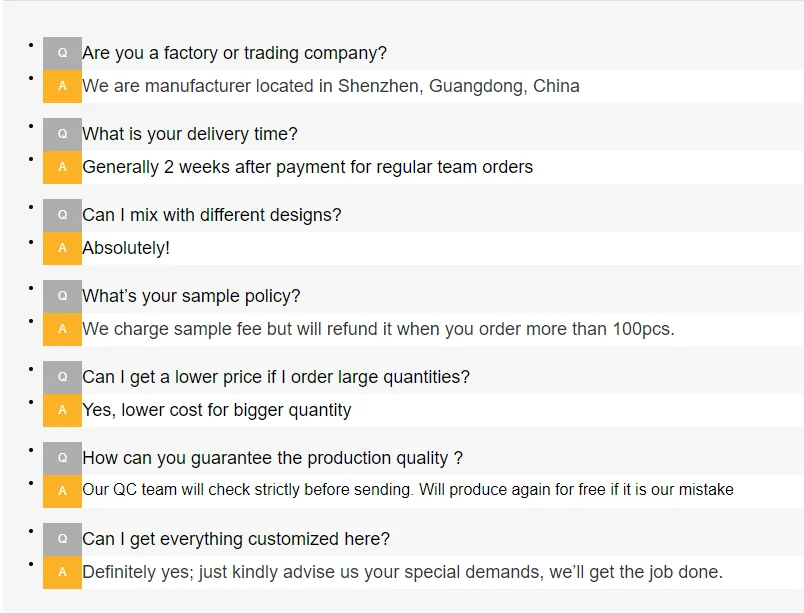Select the question 'What is your delivery time?'

coord(190,134)
